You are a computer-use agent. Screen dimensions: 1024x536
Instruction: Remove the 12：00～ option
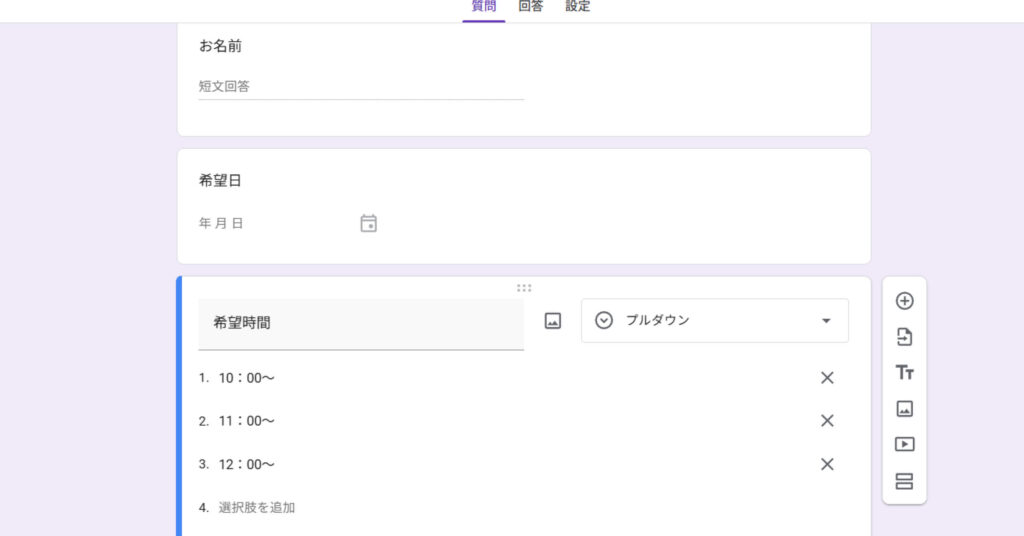tap(827, 464)
